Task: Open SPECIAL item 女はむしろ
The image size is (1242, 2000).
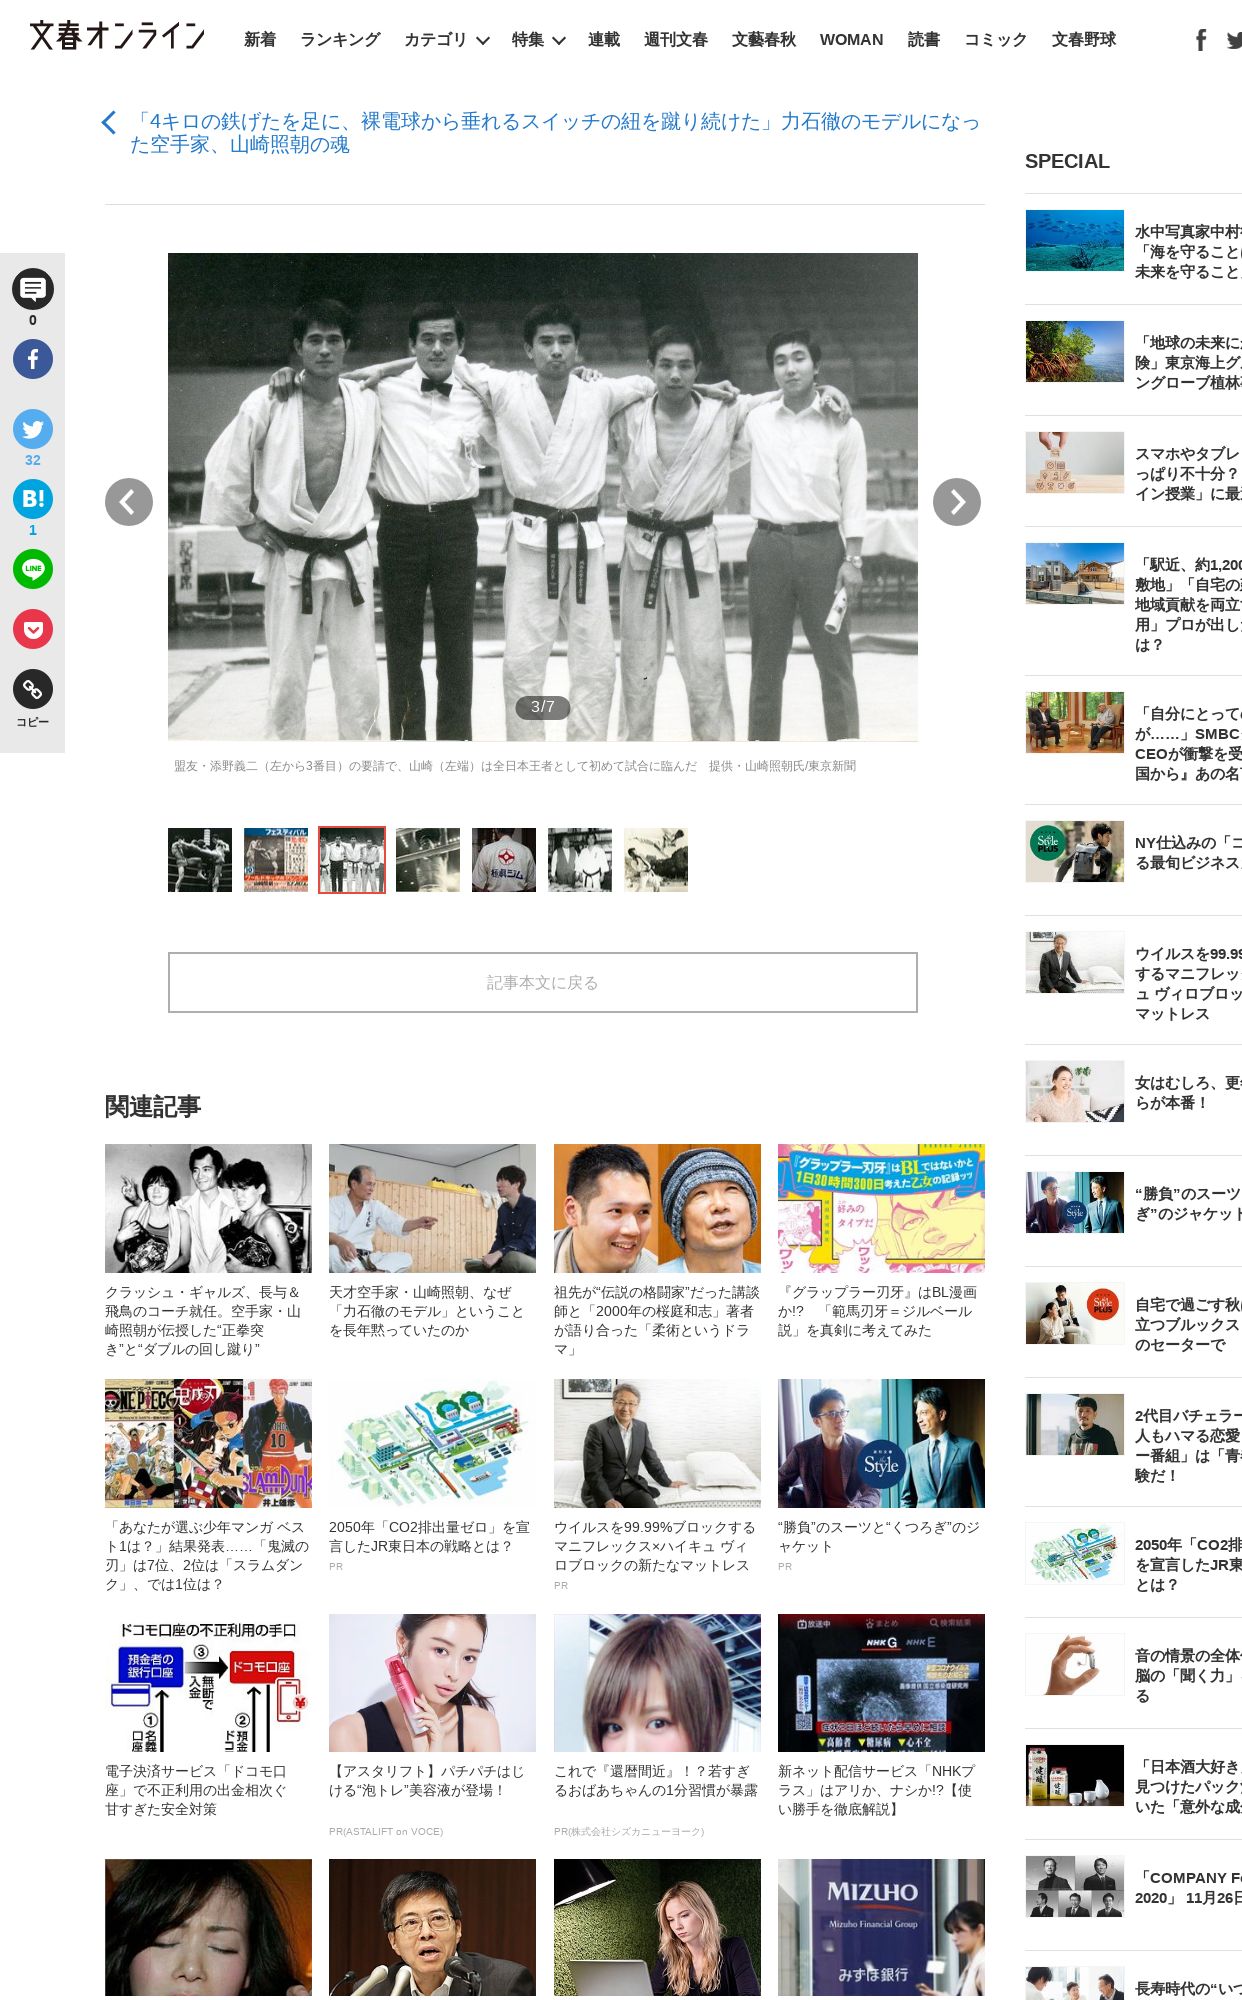Action: [1134, 1092]
